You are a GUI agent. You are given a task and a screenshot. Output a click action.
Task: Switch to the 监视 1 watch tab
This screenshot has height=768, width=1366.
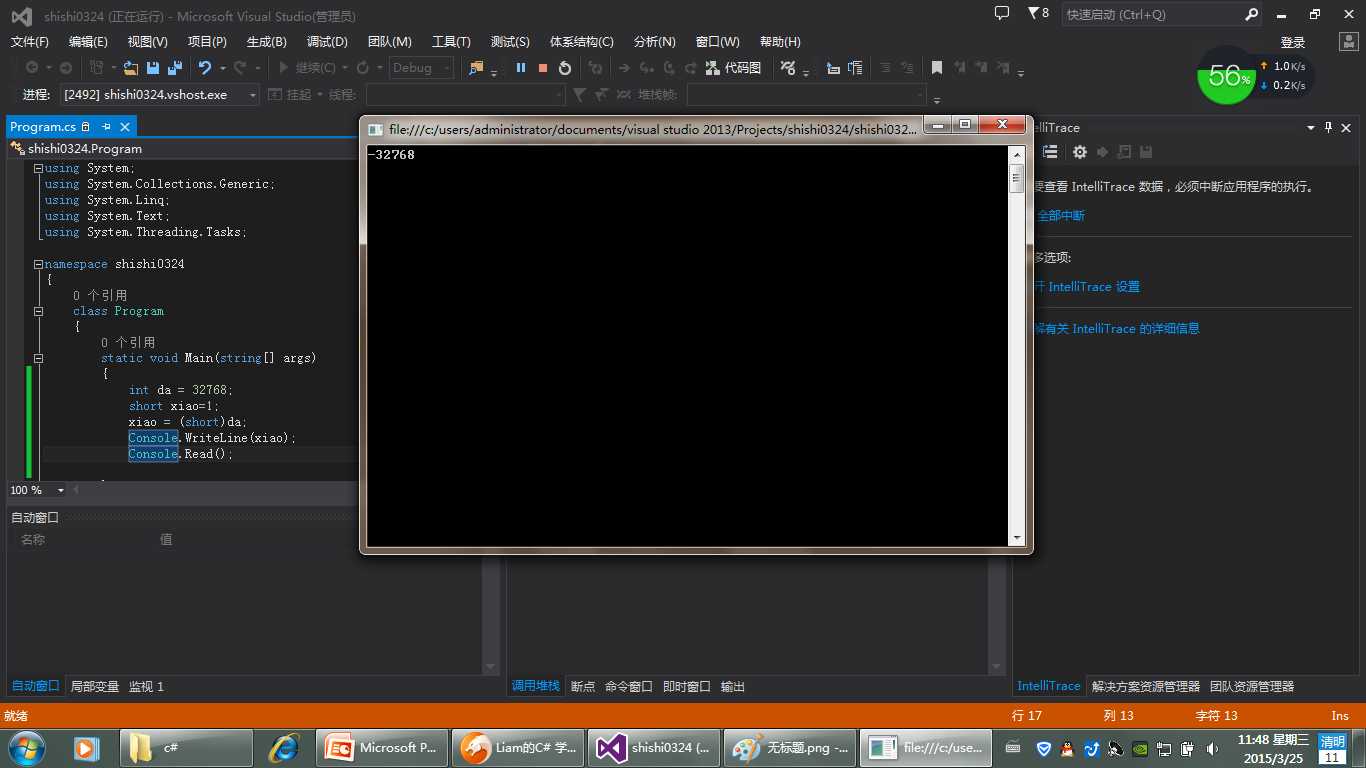coord(146,686)
